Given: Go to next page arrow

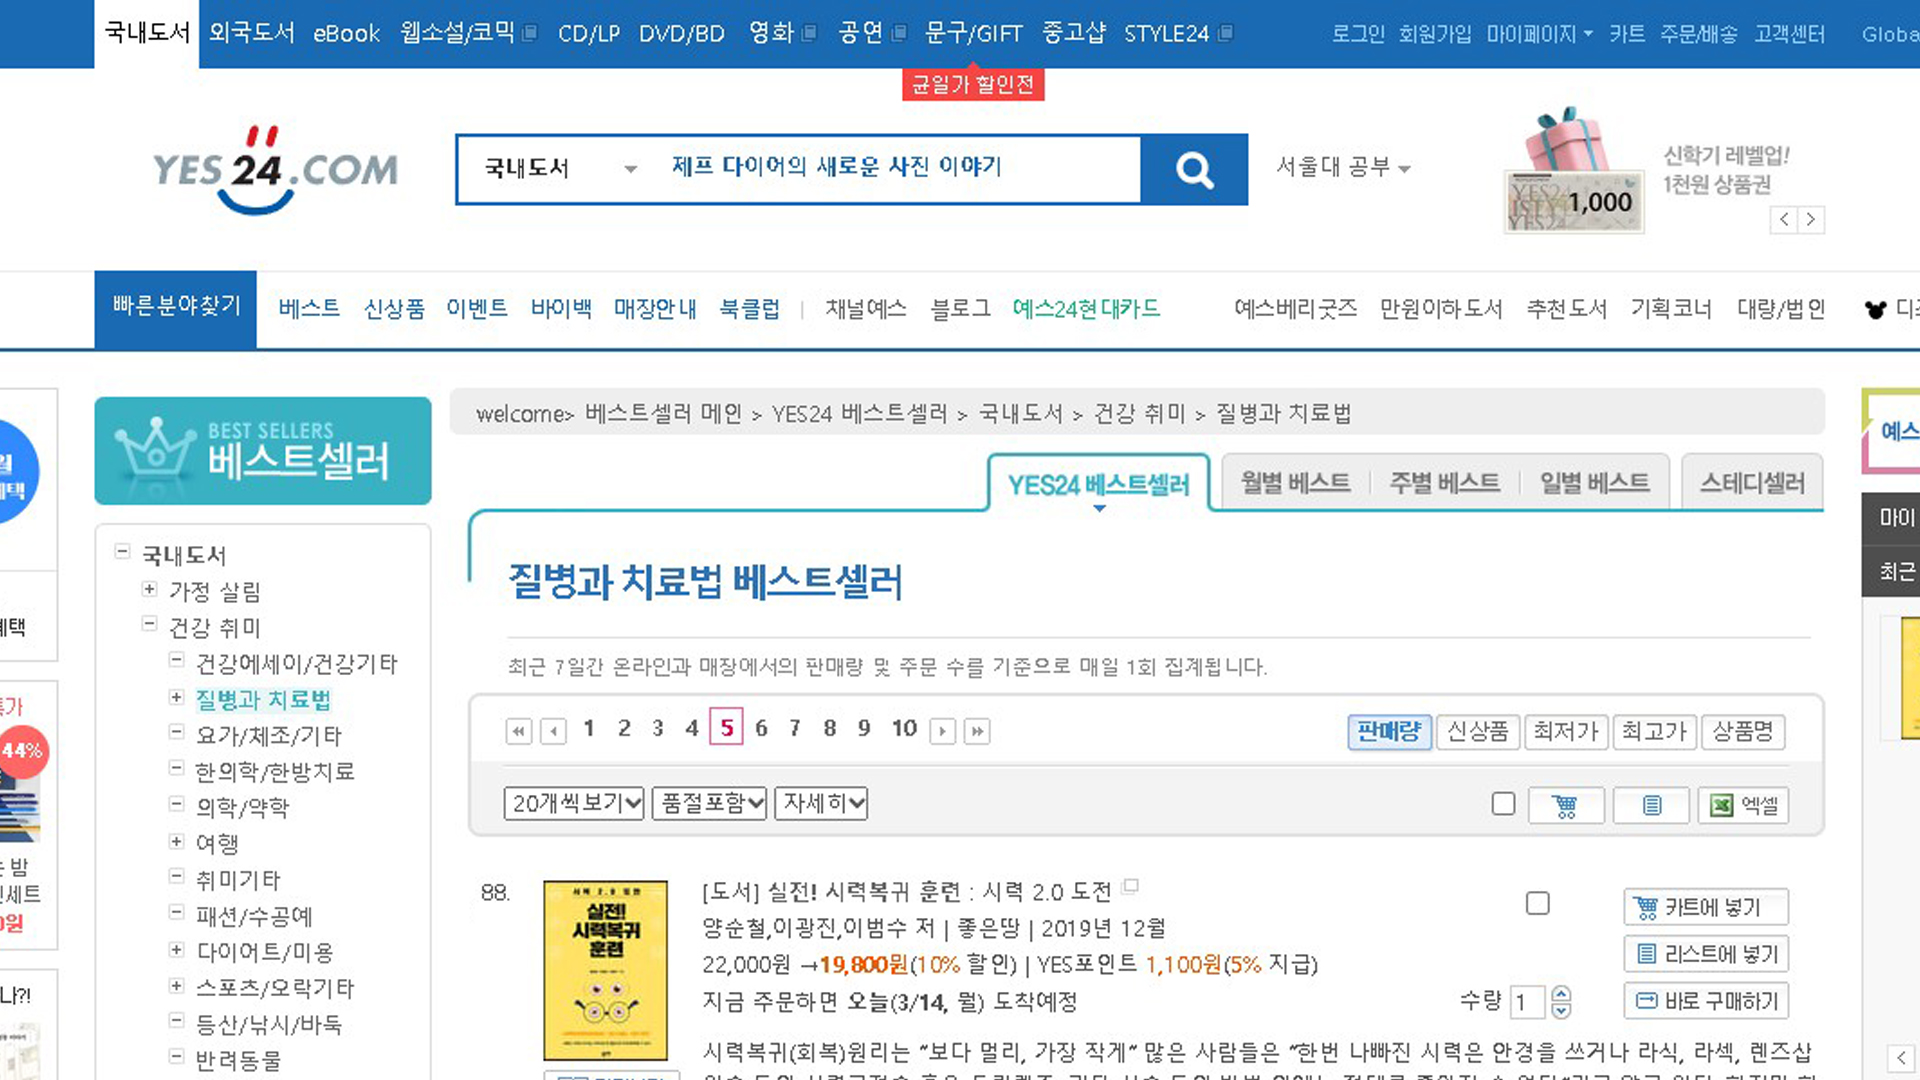Looking at the screenshot, I should 942,731.
